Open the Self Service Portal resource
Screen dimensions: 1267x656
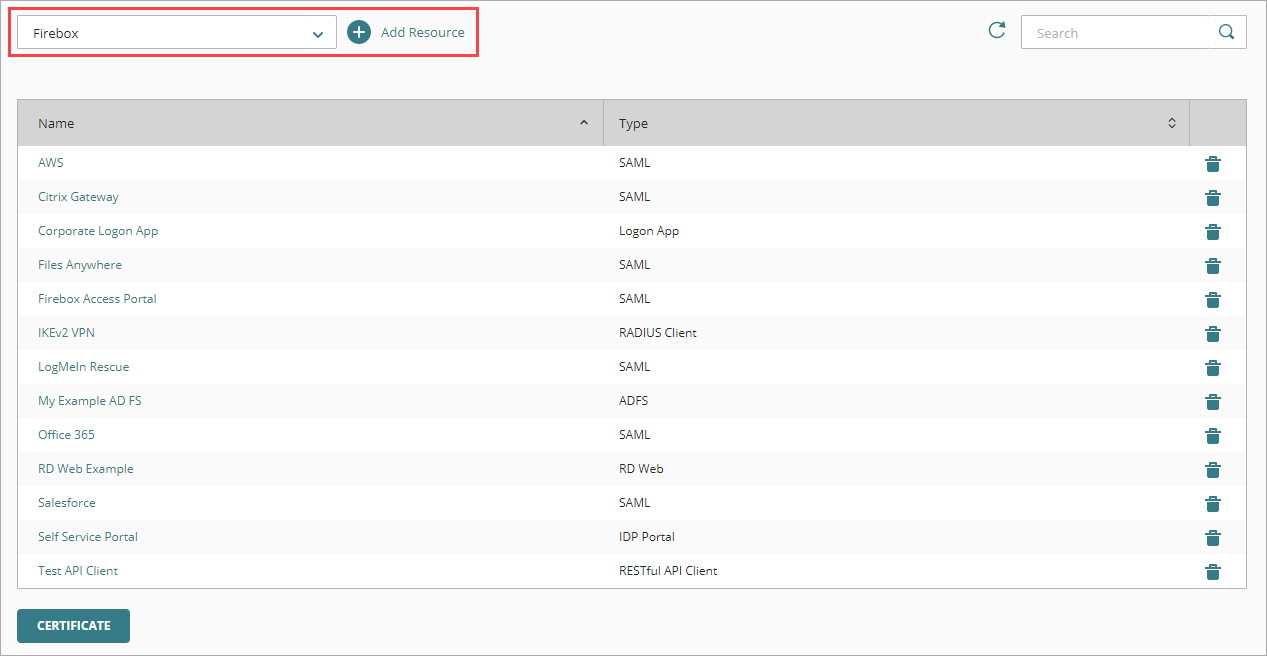point(88,537)
